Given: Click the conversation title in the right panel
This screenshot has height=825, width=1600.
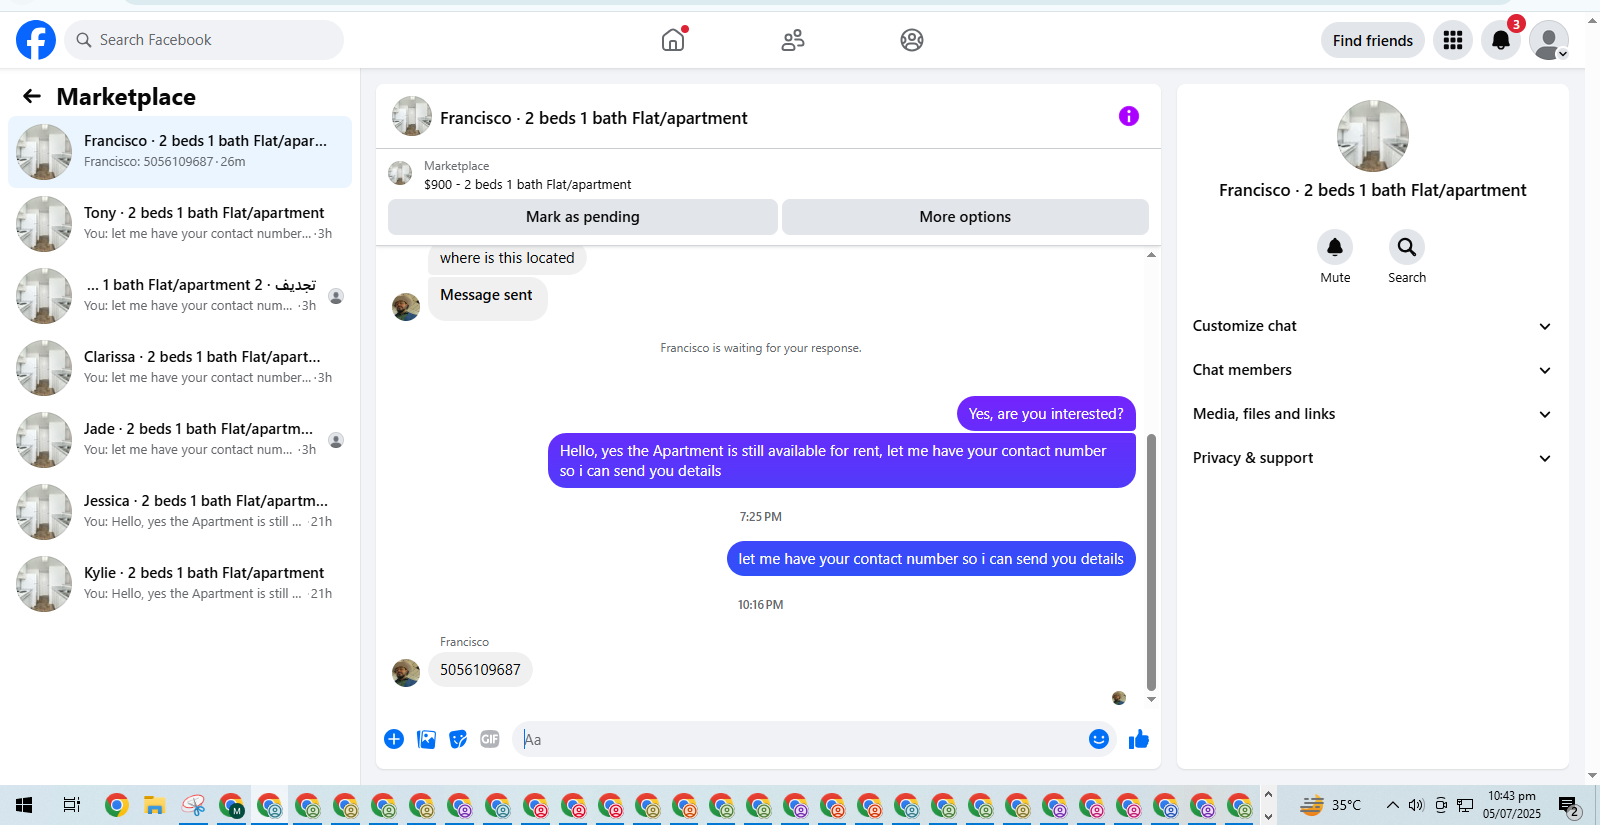Looking at the screenshot, I should pos(1373,190).
